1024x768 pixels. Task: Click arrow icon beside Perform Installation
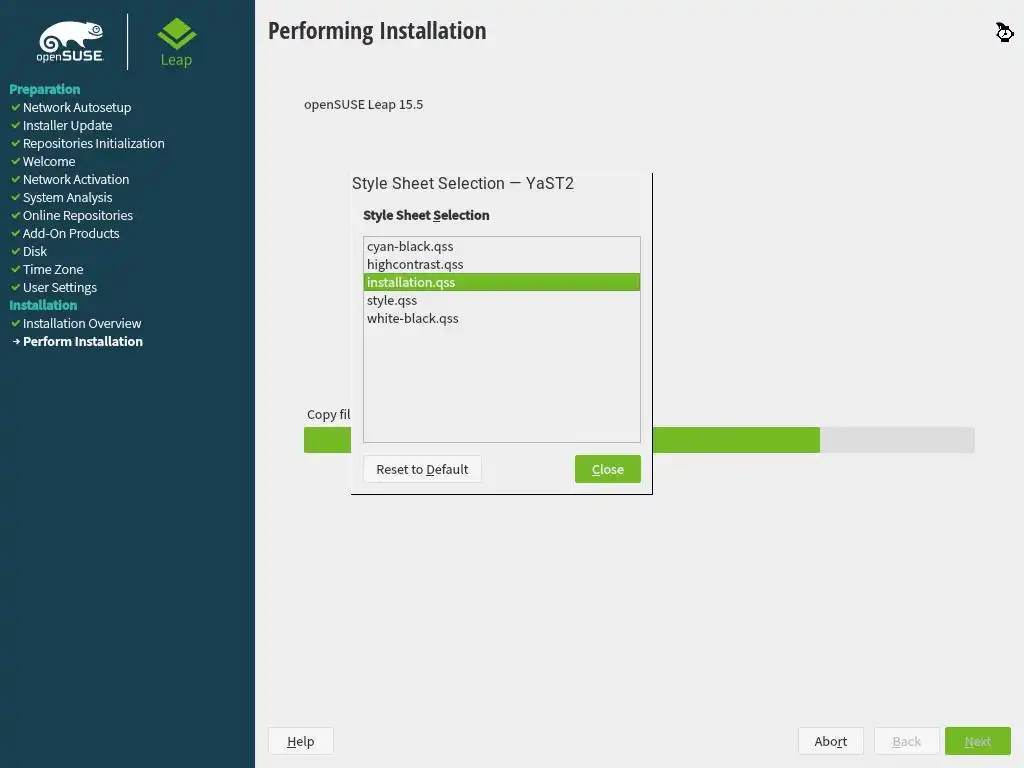16,342
